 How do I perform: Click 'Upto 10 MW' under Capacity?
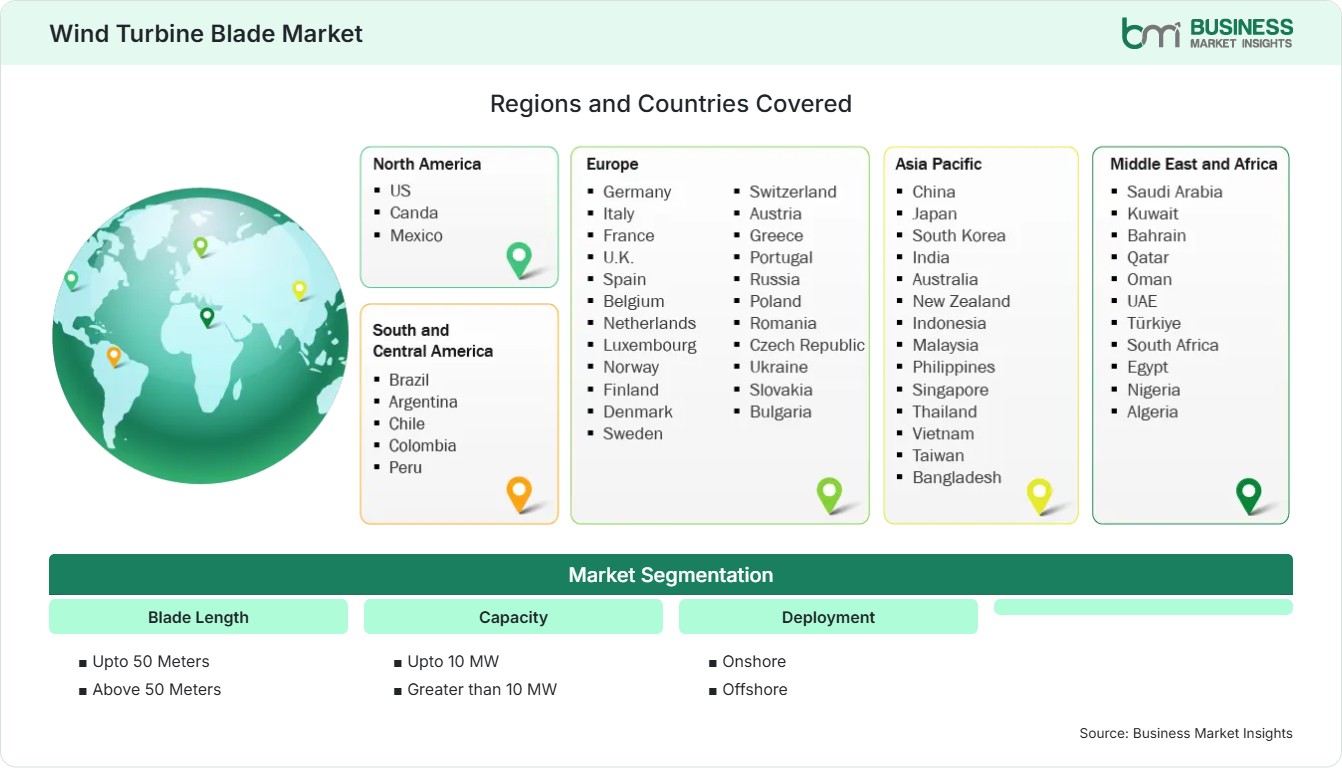[453, 662]
